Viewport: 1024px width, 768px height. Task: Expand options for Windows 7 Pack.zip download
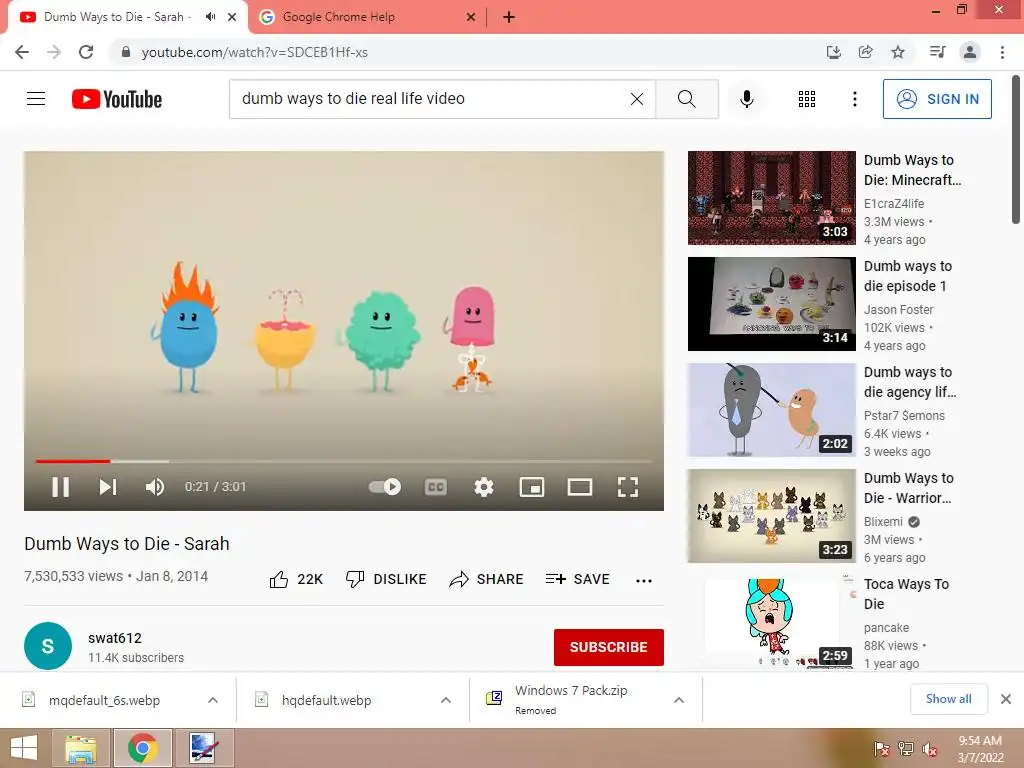pos(679,700)
